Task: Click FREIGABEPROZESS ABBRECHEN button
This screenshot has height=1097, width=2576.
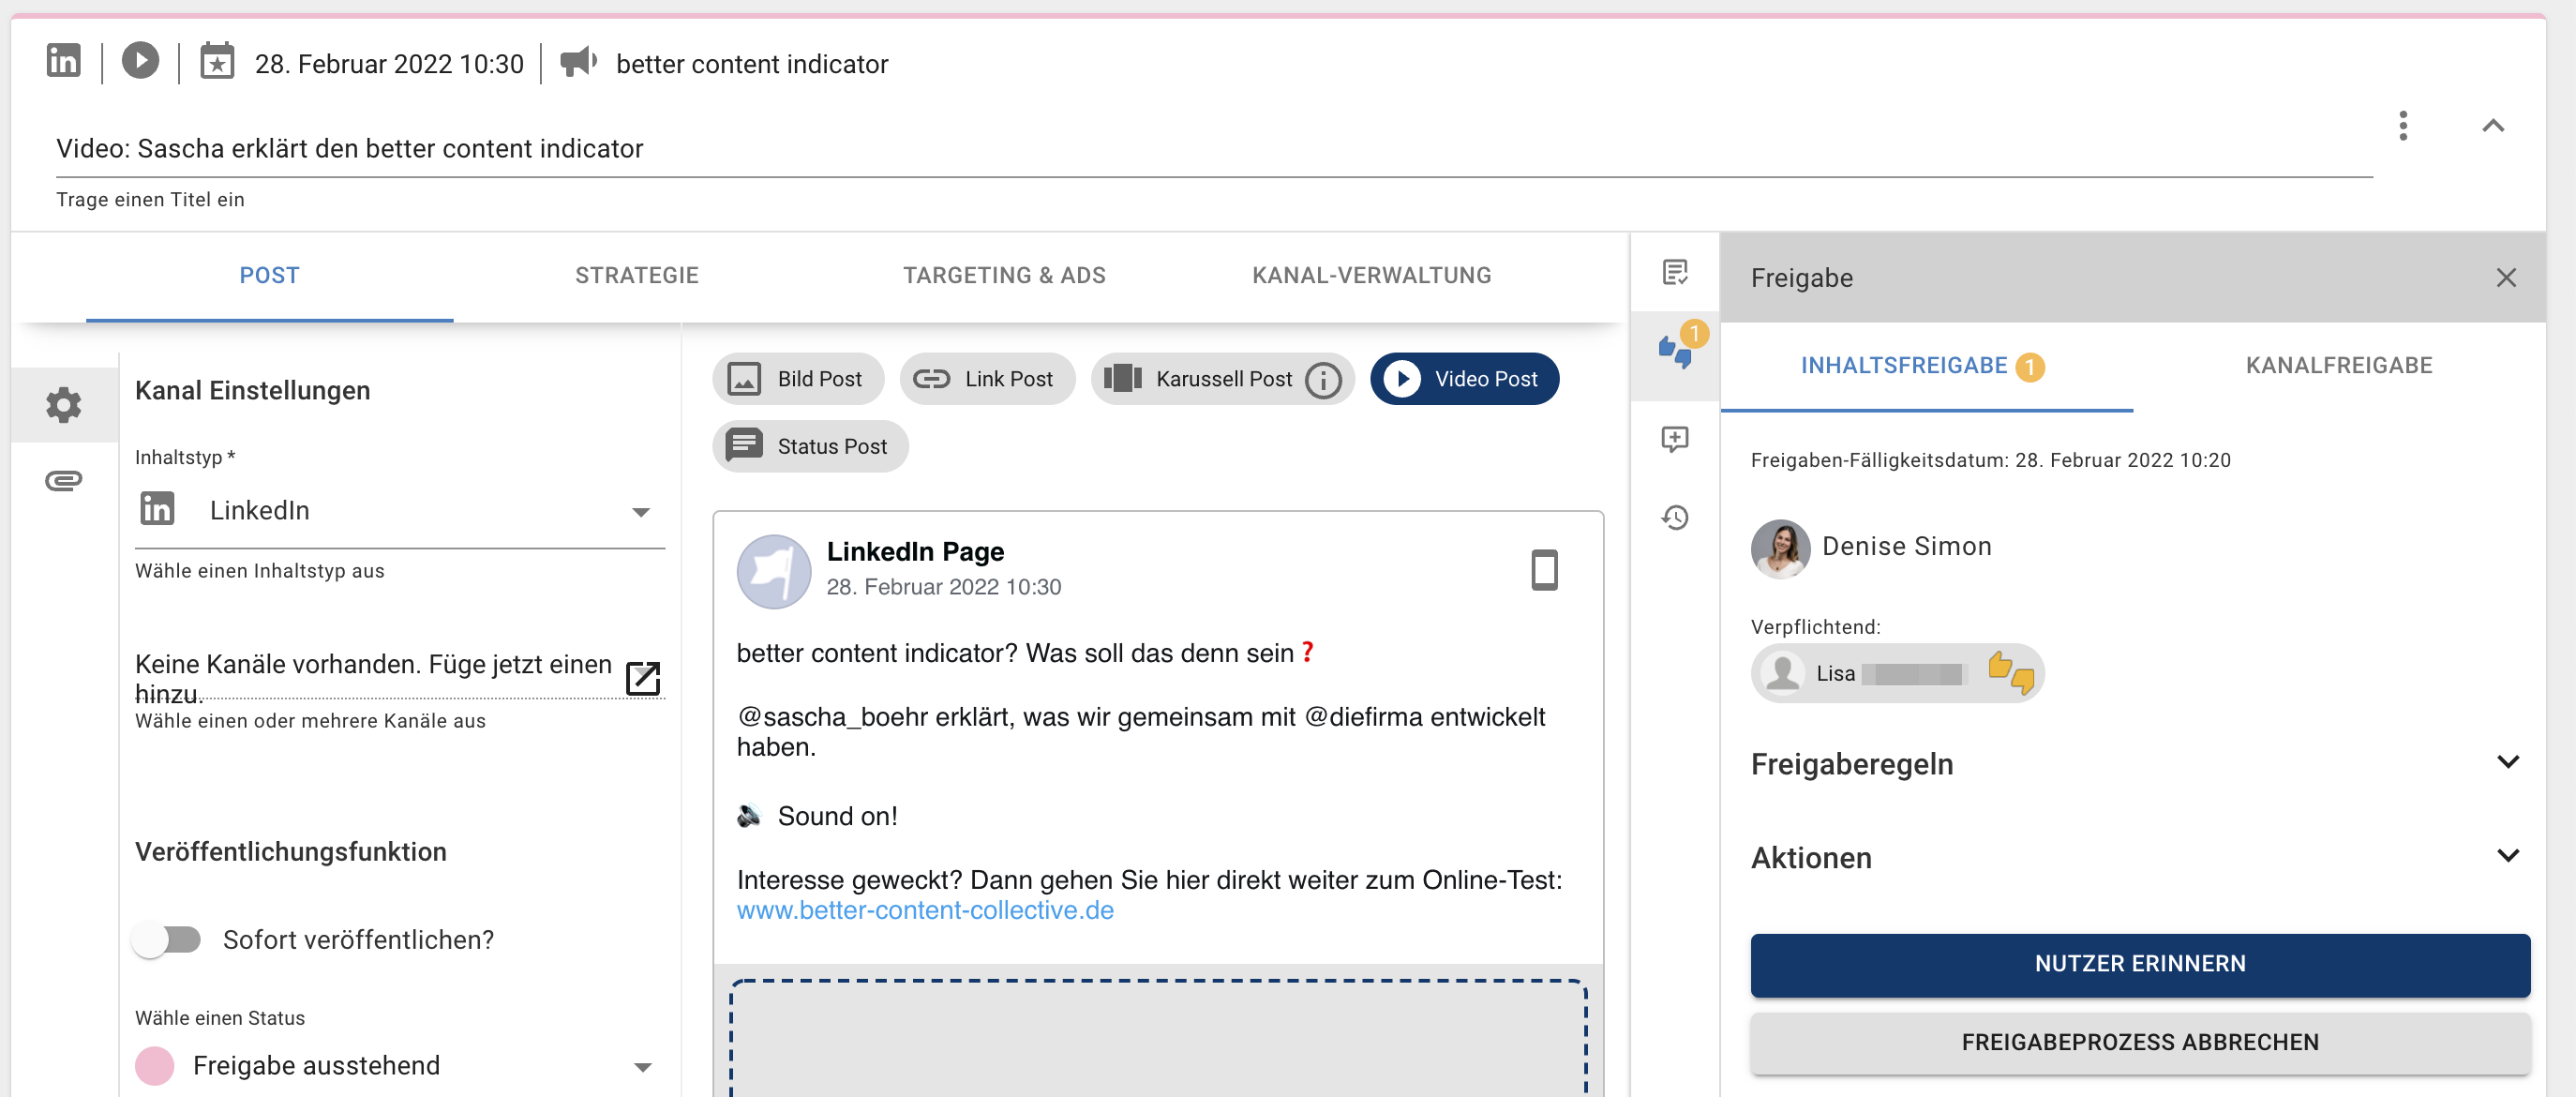Action: pyautogui.click(x=2140, y=1043)
